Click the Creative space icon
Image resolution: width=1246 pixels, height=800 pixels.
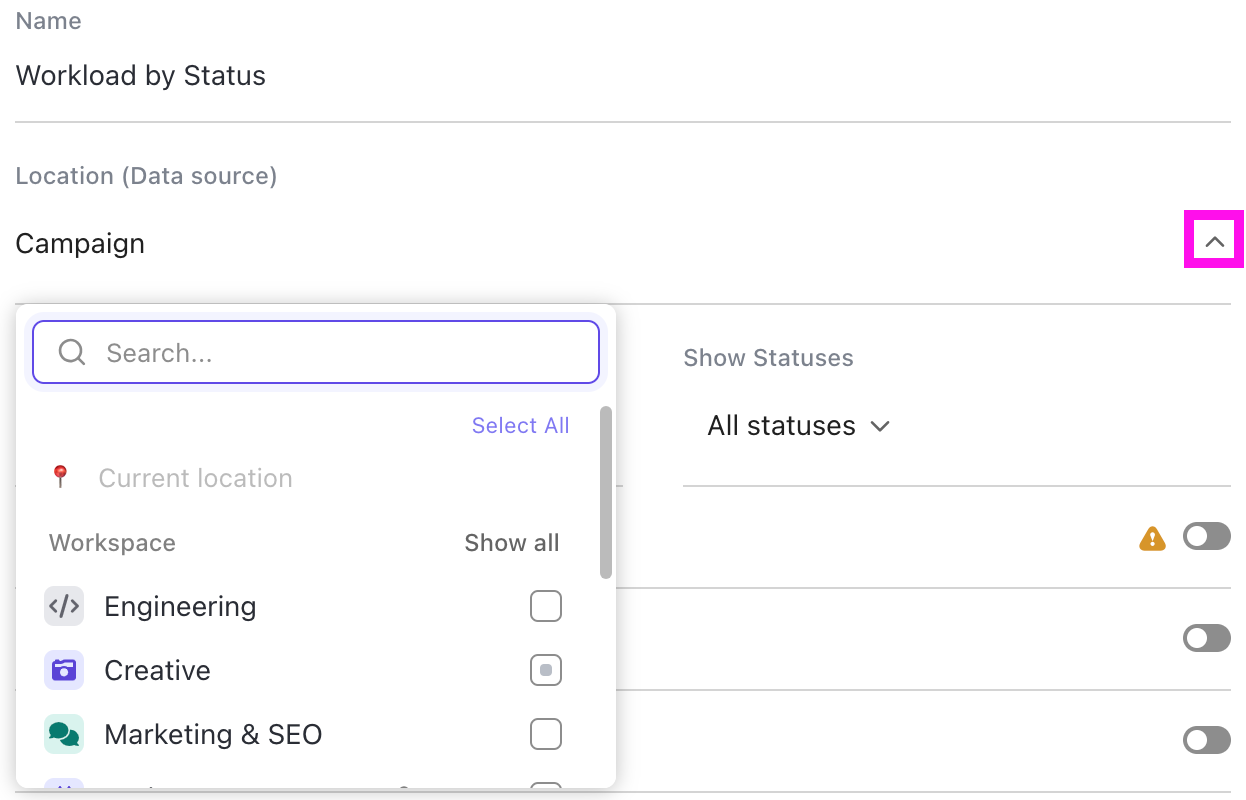64,670
